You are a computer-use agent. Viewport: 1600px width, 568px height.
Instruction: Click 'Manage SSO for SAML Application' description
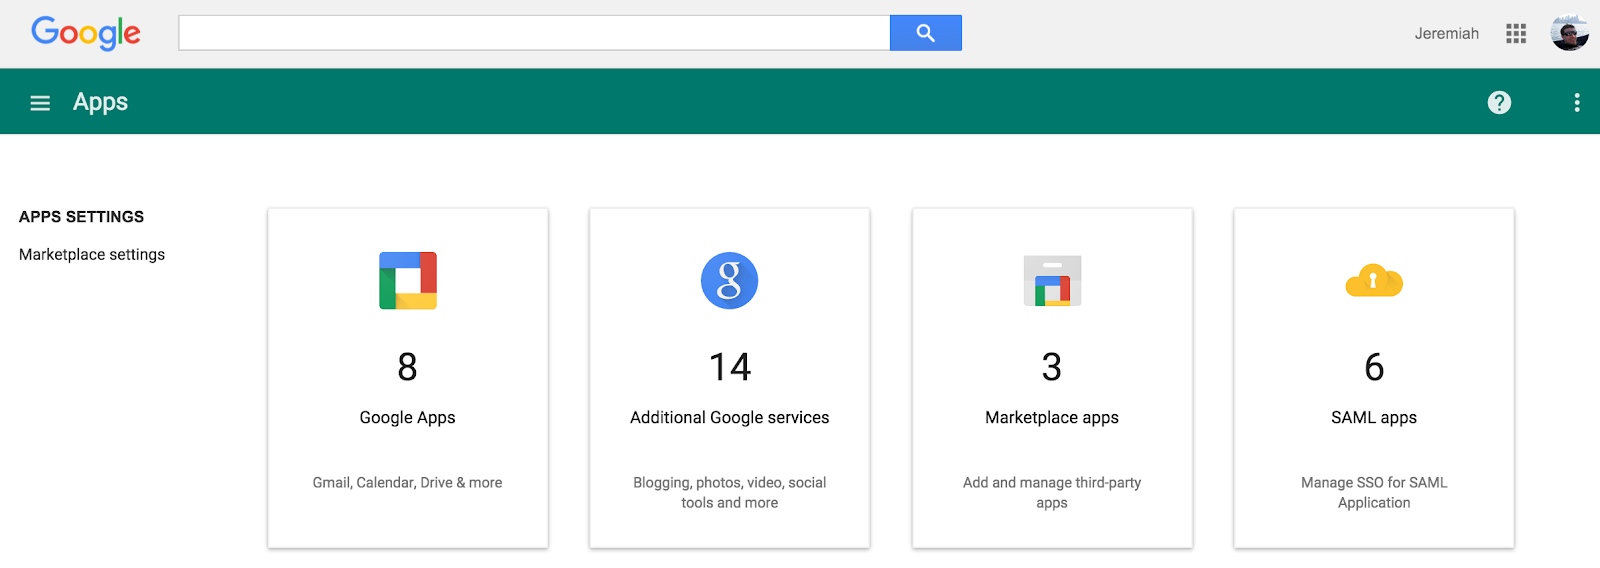pos(1374,493)
